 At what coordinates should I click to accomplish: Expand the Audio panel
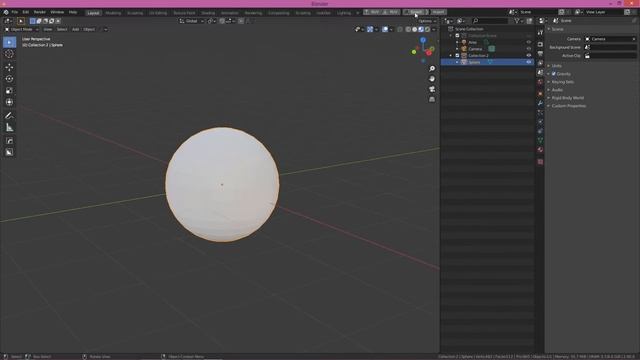click(x=557, y=90)
